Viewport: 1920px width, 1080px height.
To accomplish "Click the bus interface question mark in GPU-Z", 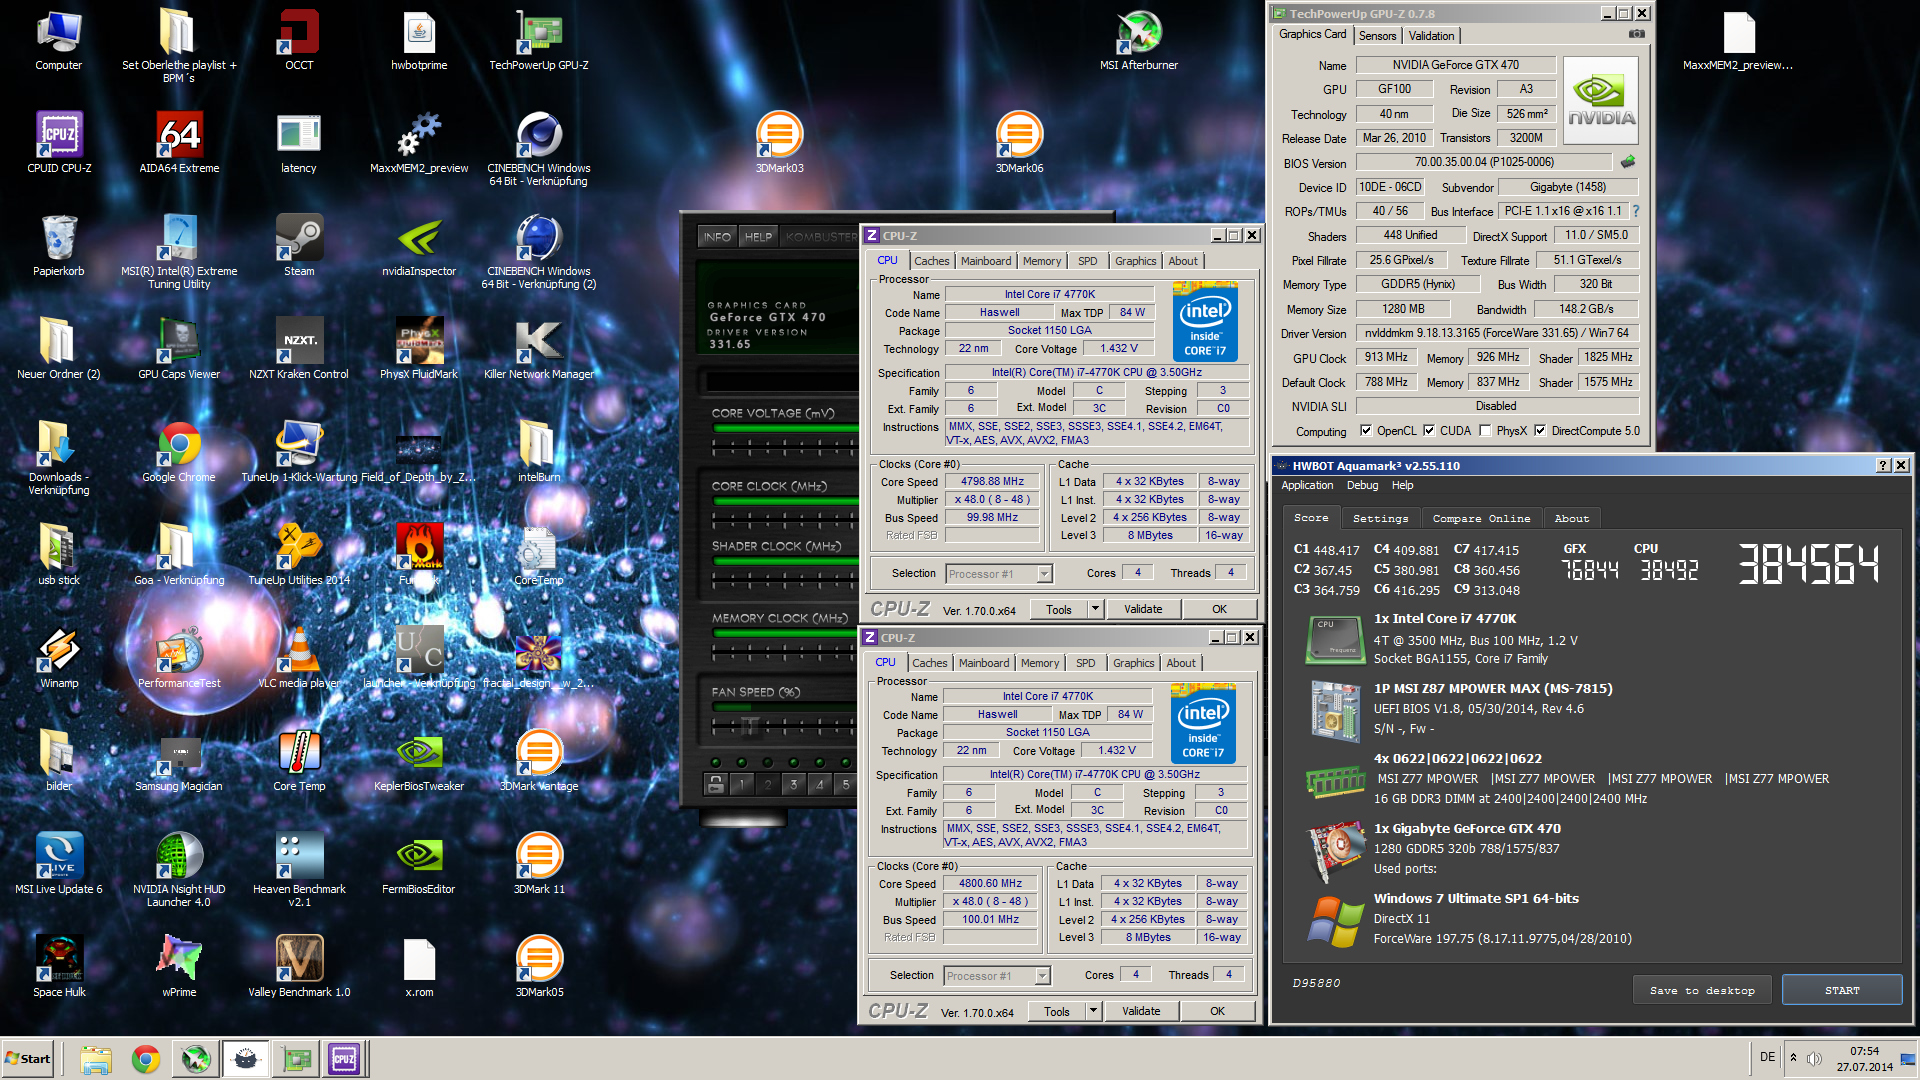I will (x=1636, y=211).
